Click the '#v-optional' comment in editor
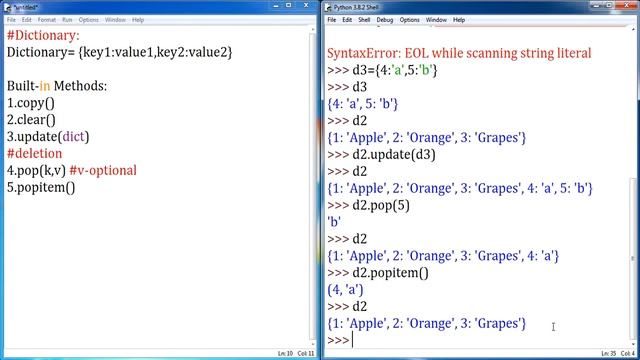 tap(103, 171)
